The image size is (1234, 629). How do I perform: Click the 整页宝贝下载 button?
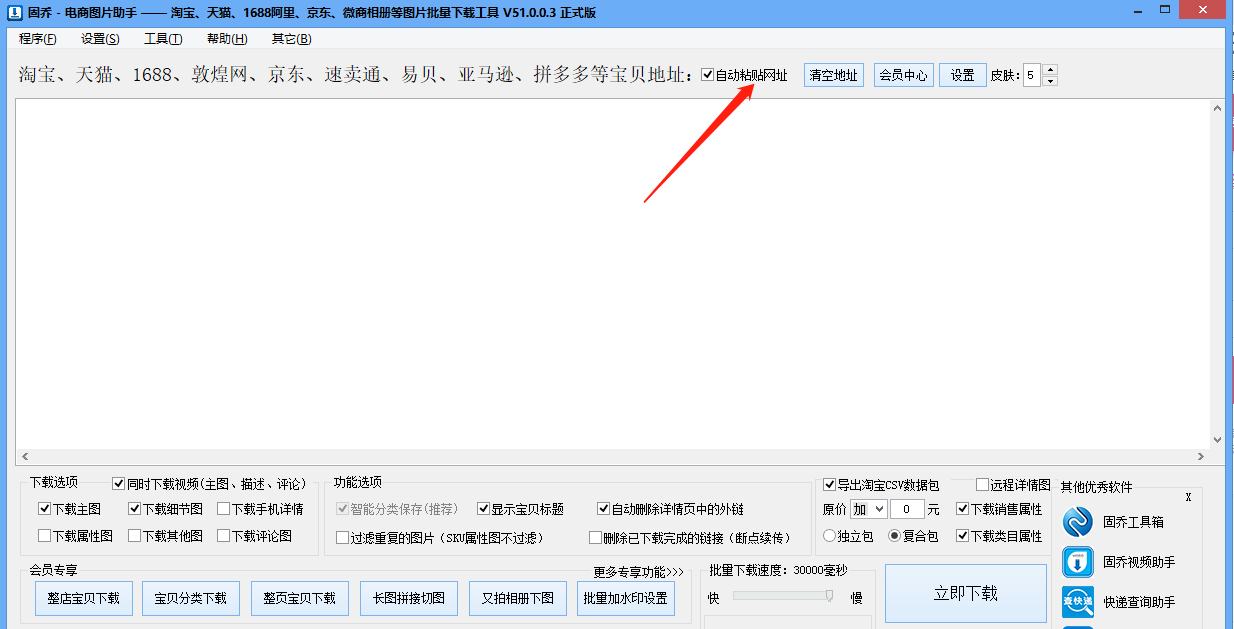[x=299, y=598]
